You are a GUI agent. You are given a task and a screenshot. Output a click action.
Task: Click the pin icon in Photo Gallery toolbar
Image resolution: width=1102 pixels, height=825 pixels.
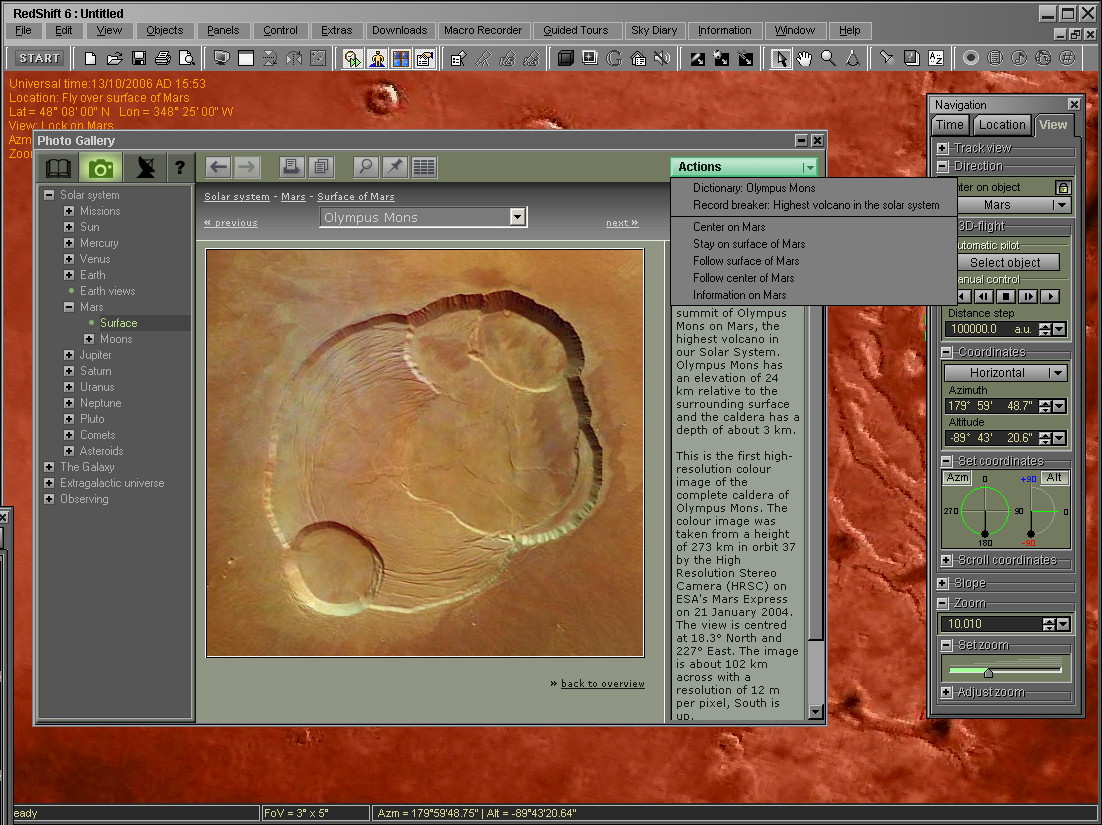pyautogui.click(x=395, y=167)
